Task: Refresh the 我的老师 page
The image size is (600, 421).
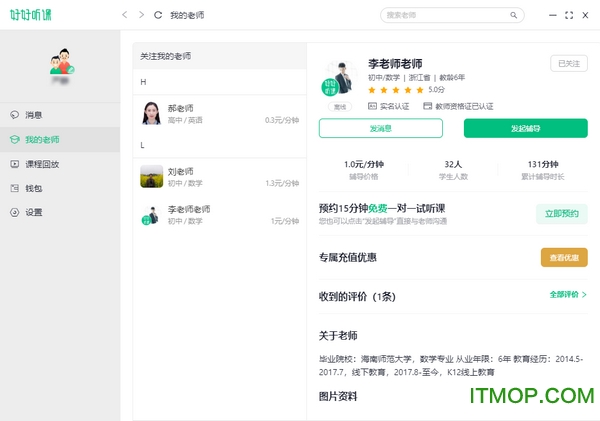Action: tap(158, 15)
